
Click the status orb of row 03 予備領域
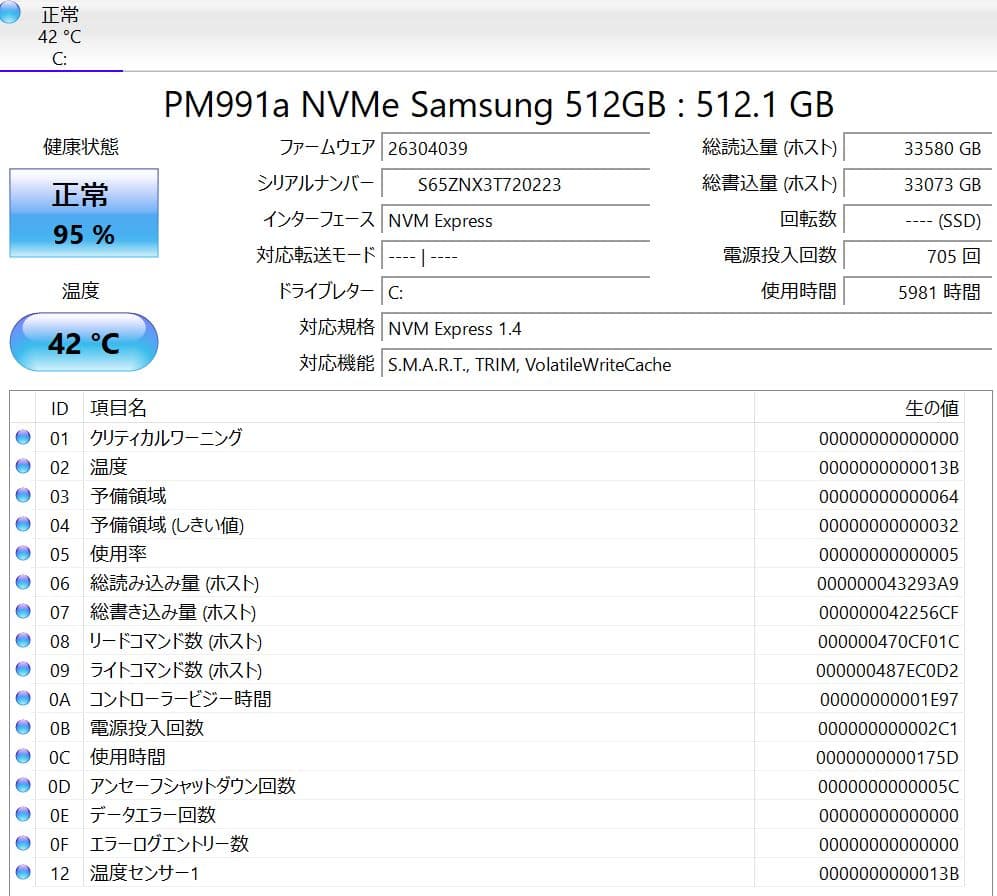24,495
